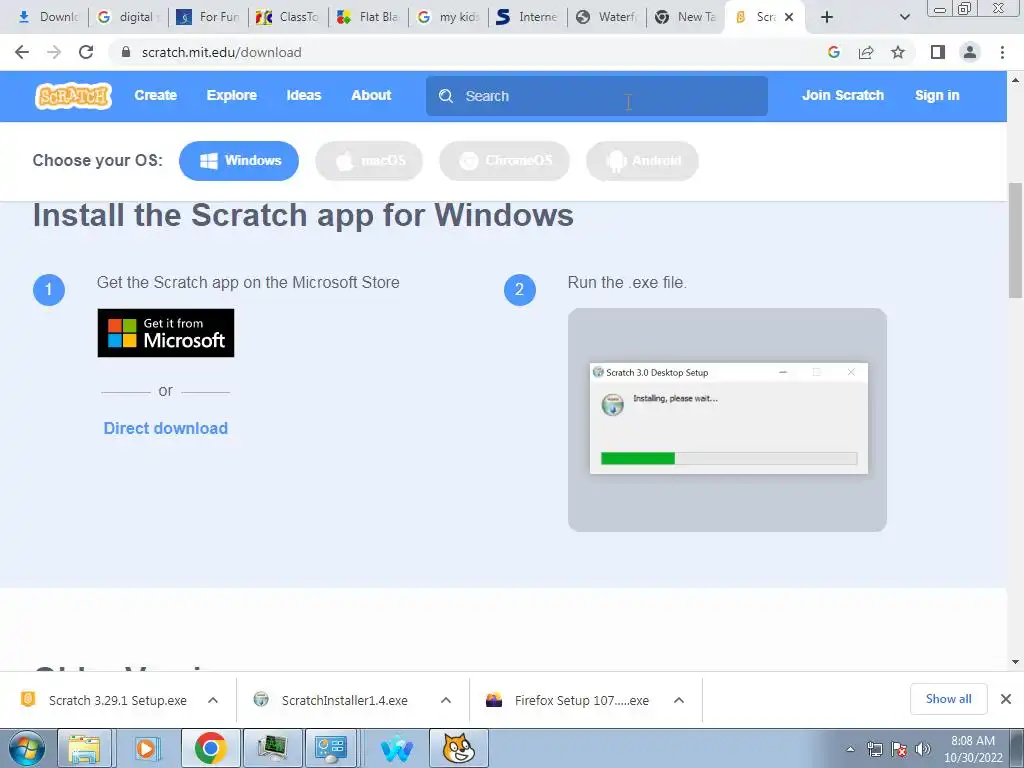The image size is (1024, 768).
Task: Switch to the Waterf tab
Action: 607,17
